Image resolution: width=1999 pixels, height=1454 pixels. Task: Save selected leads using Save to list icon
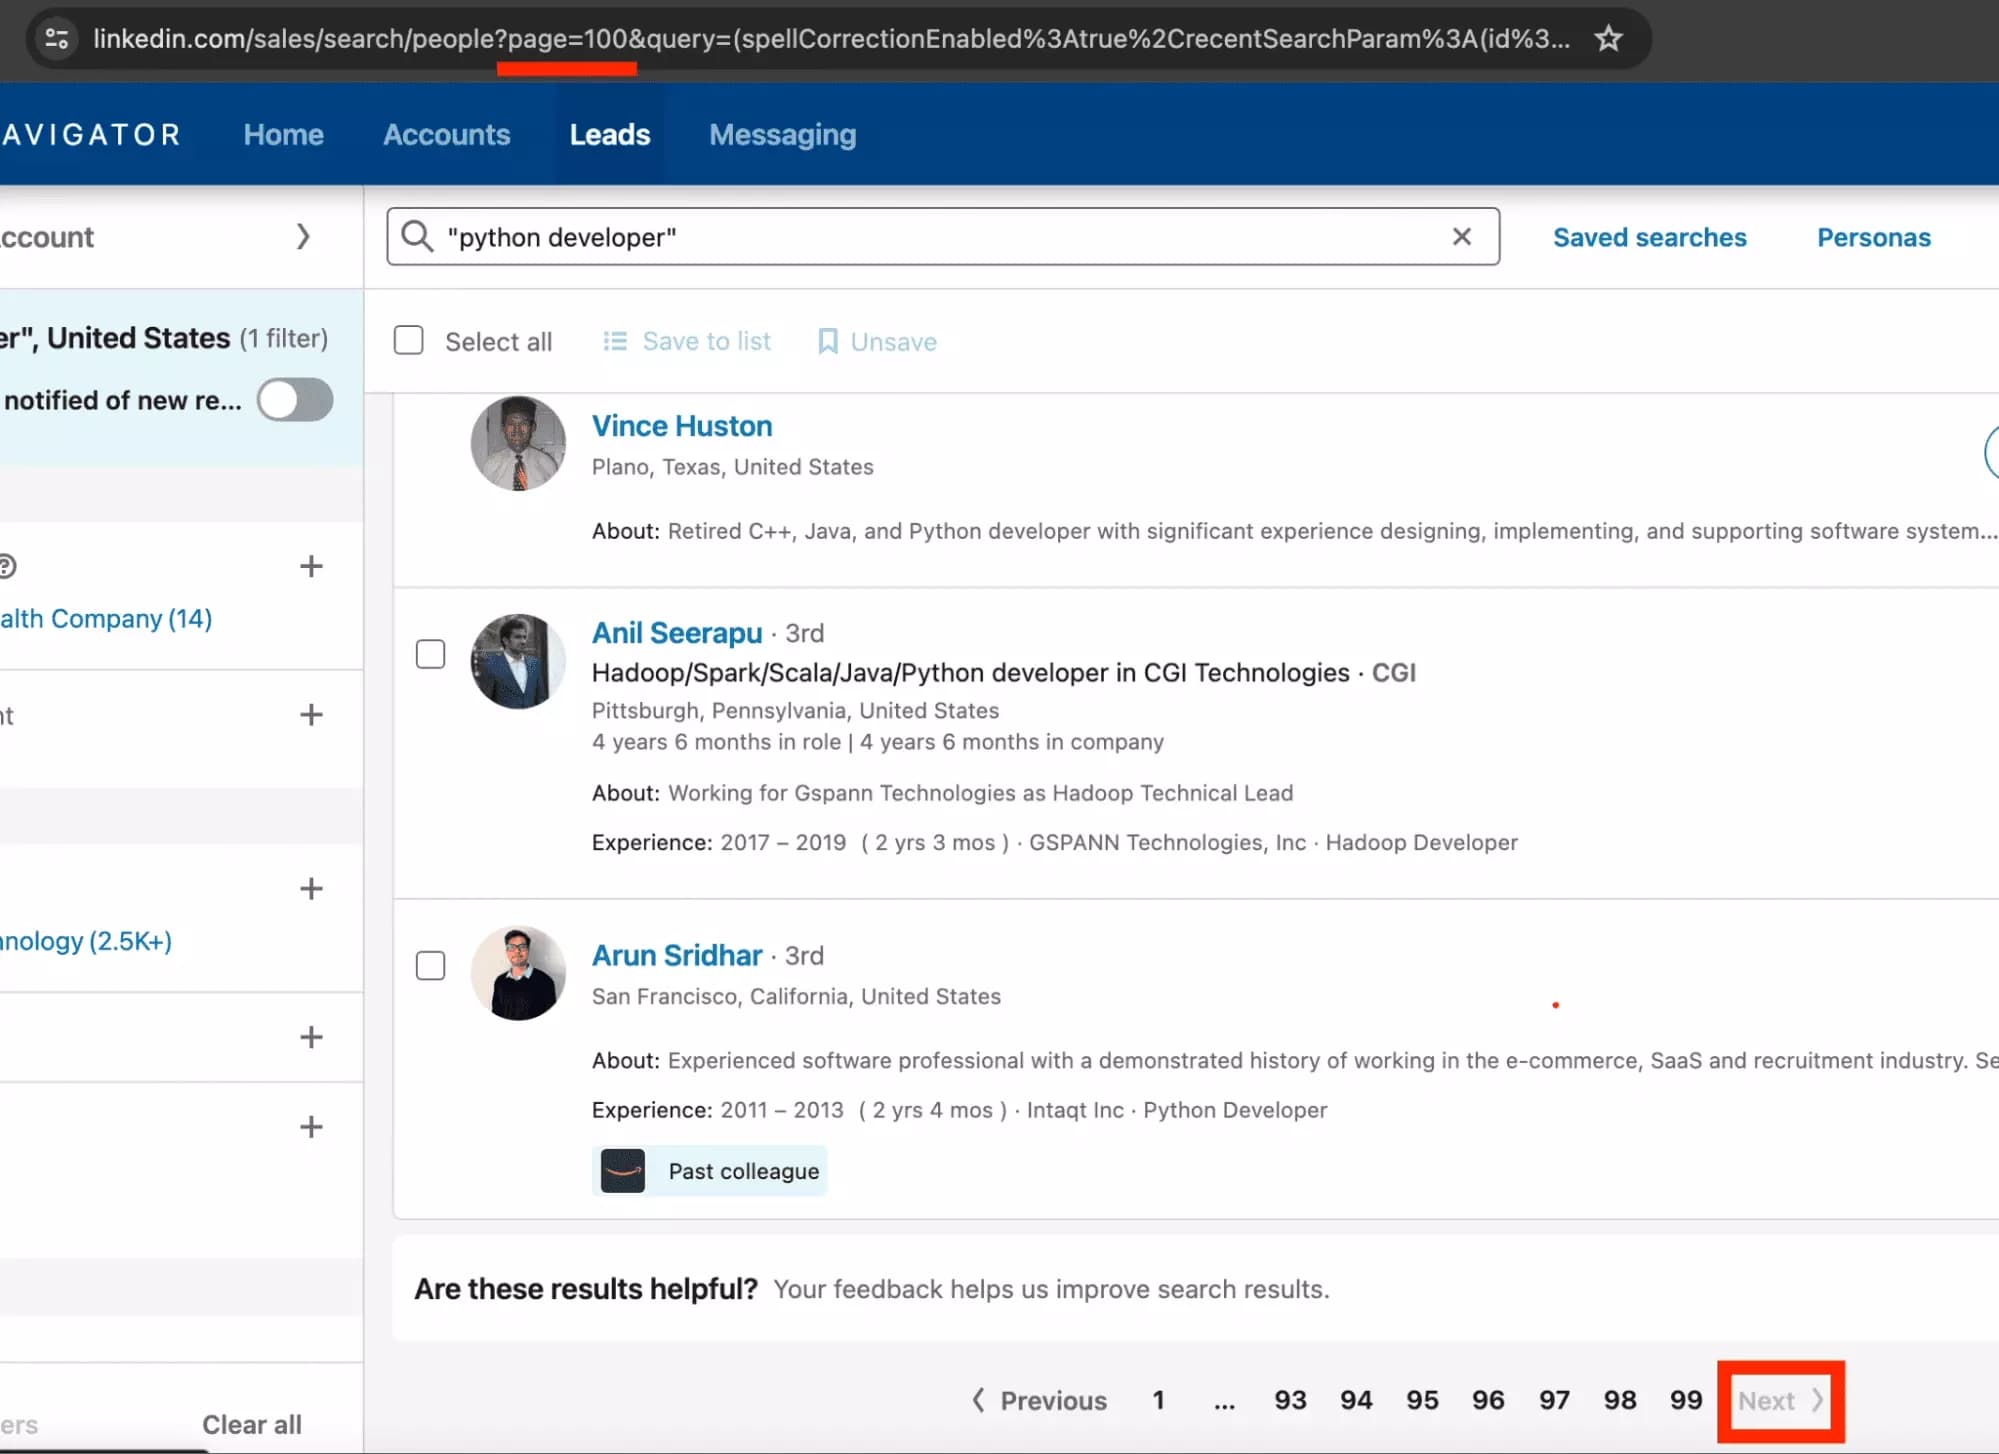click(x=615, y=341)
